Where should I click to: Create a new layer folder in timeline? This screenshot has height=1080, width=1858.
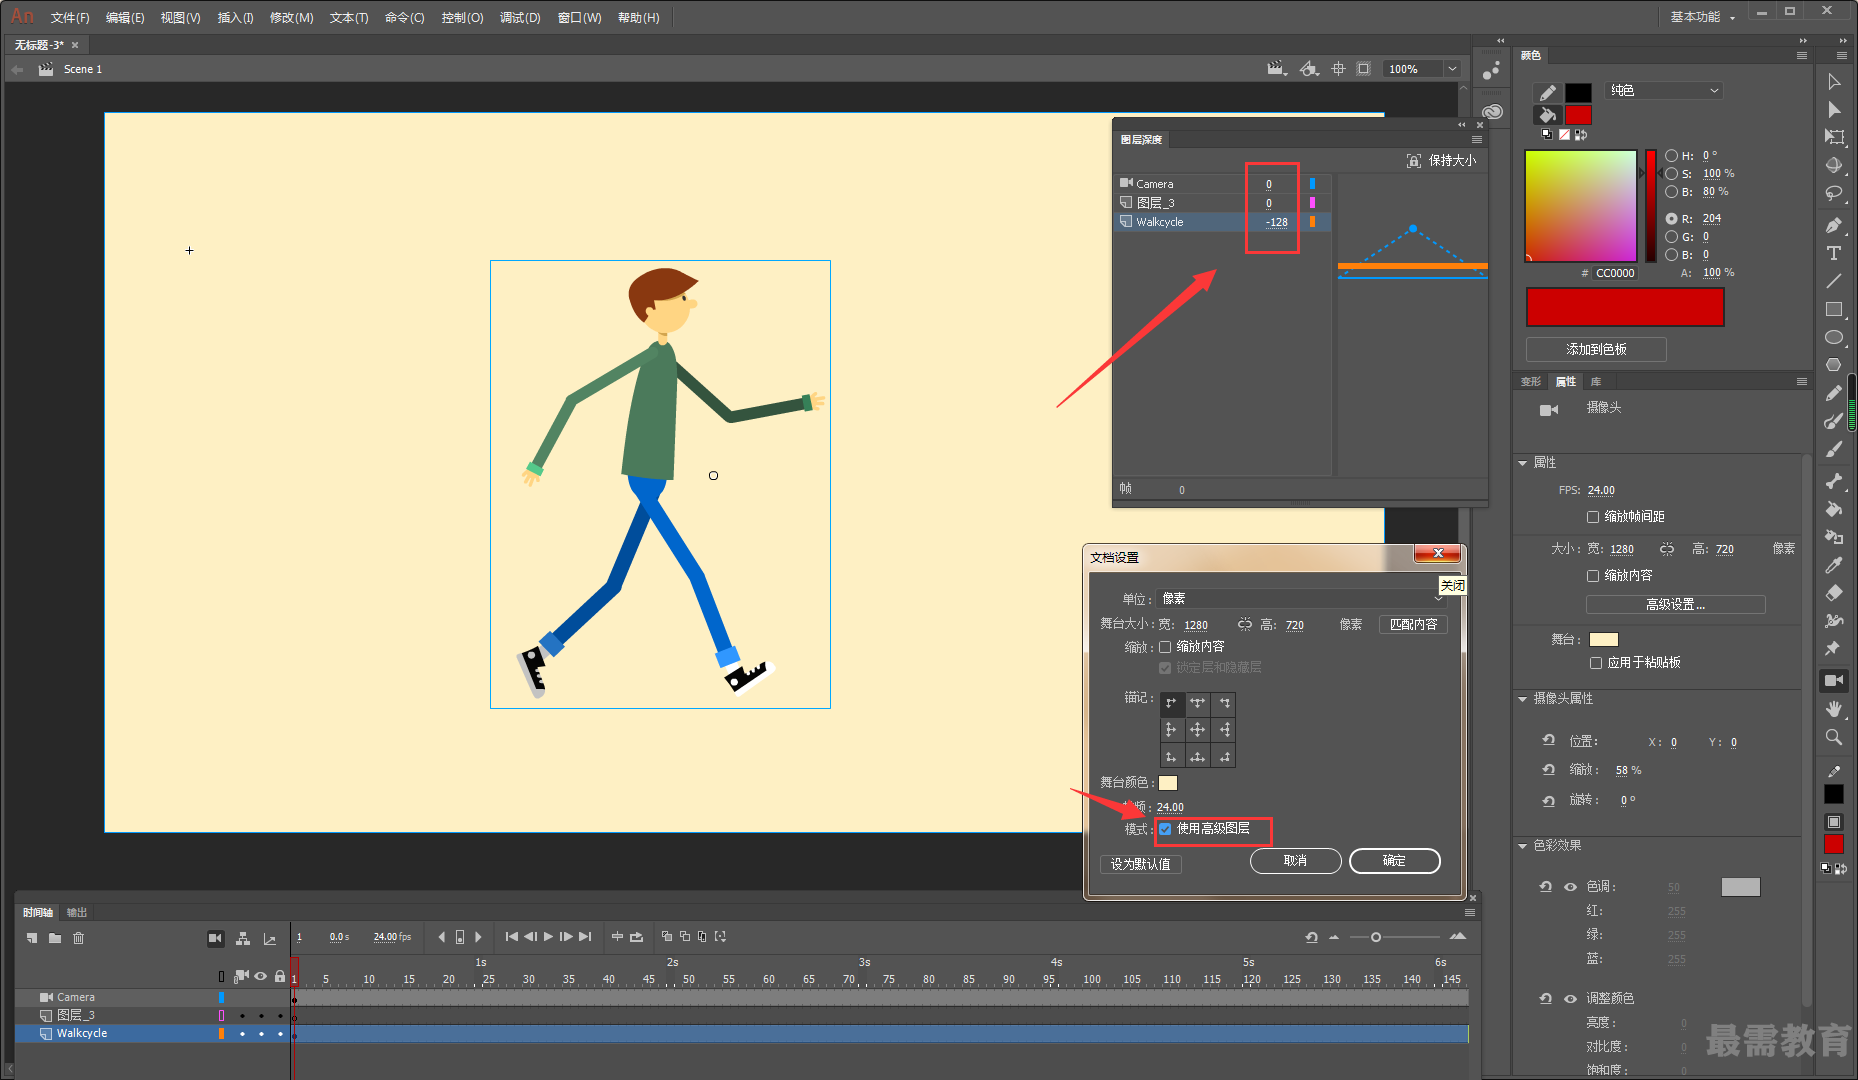pos(55,938)
